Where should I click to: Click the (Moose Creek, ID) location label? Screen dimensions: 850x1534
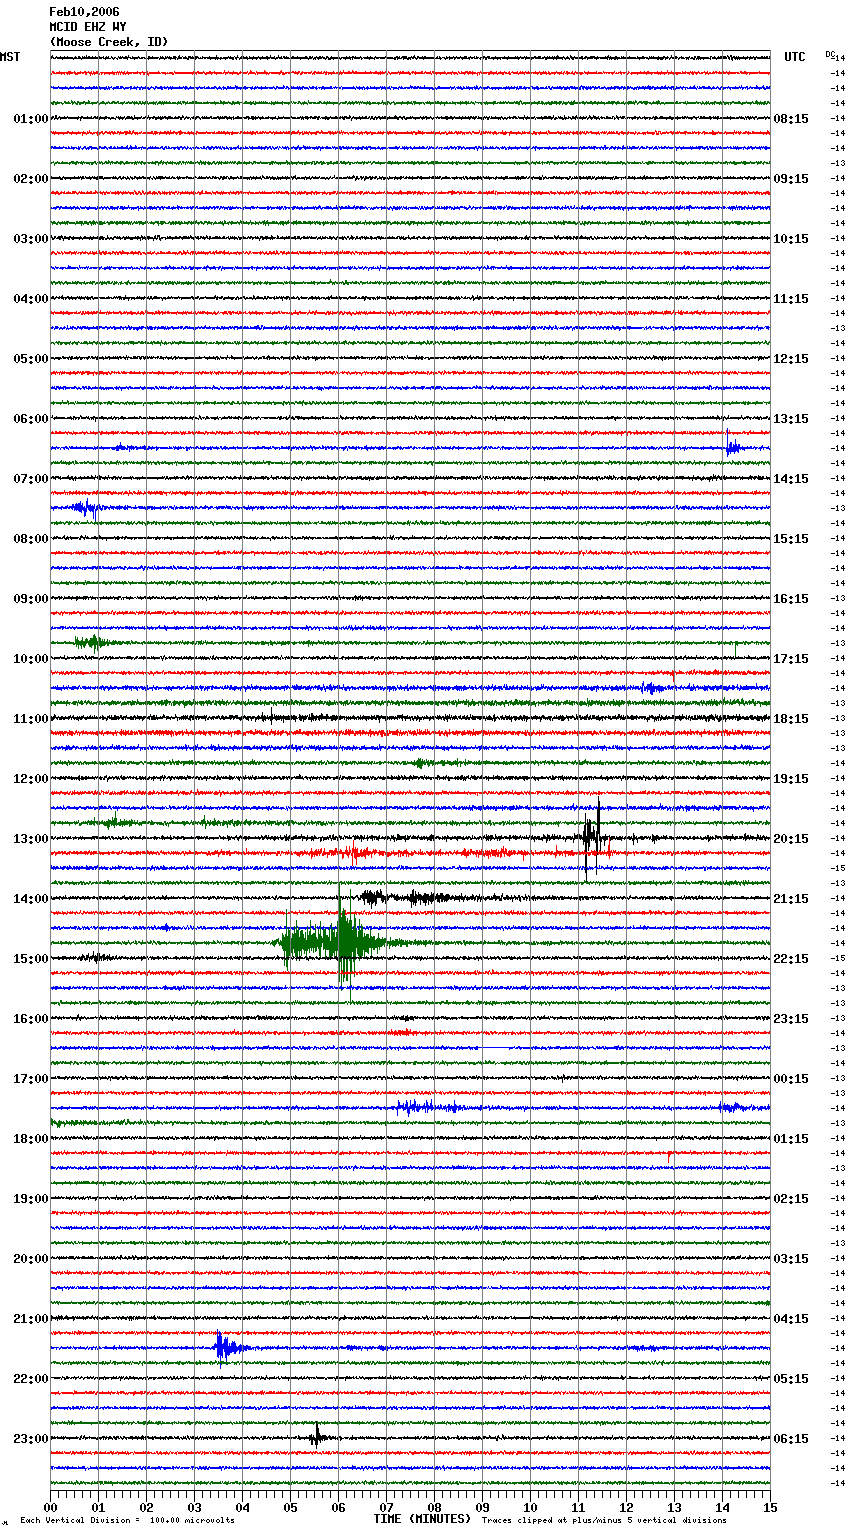[109, 42]
